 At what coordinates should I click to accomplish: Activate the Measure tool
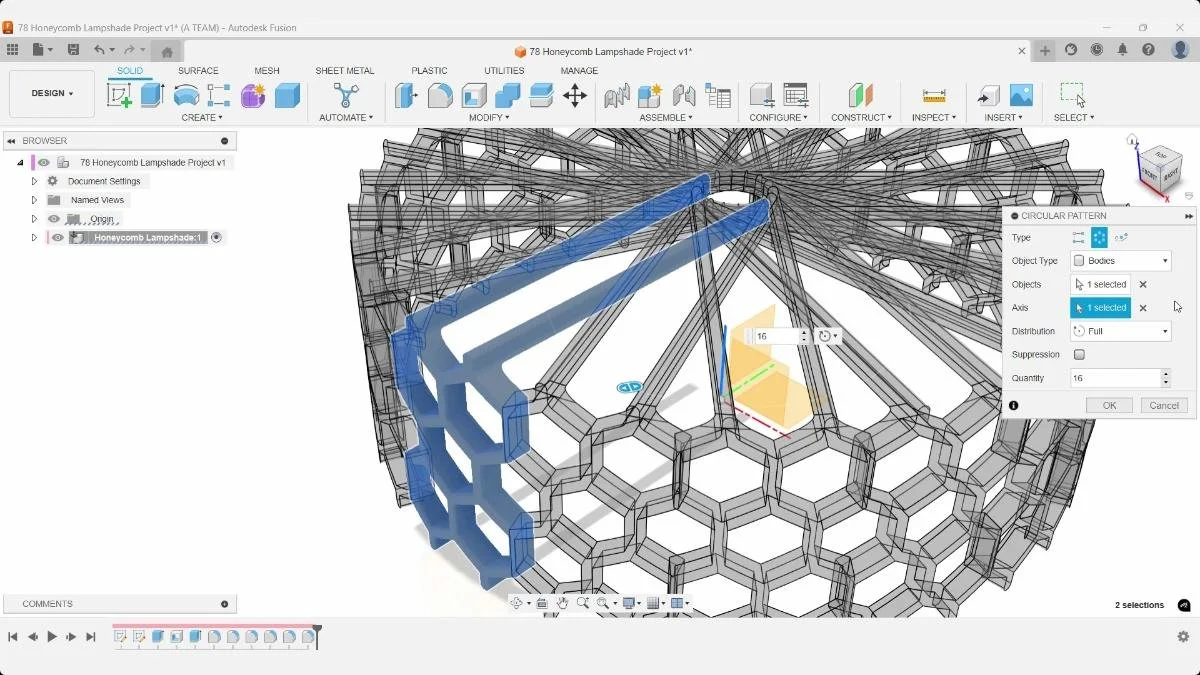[934, 95]
